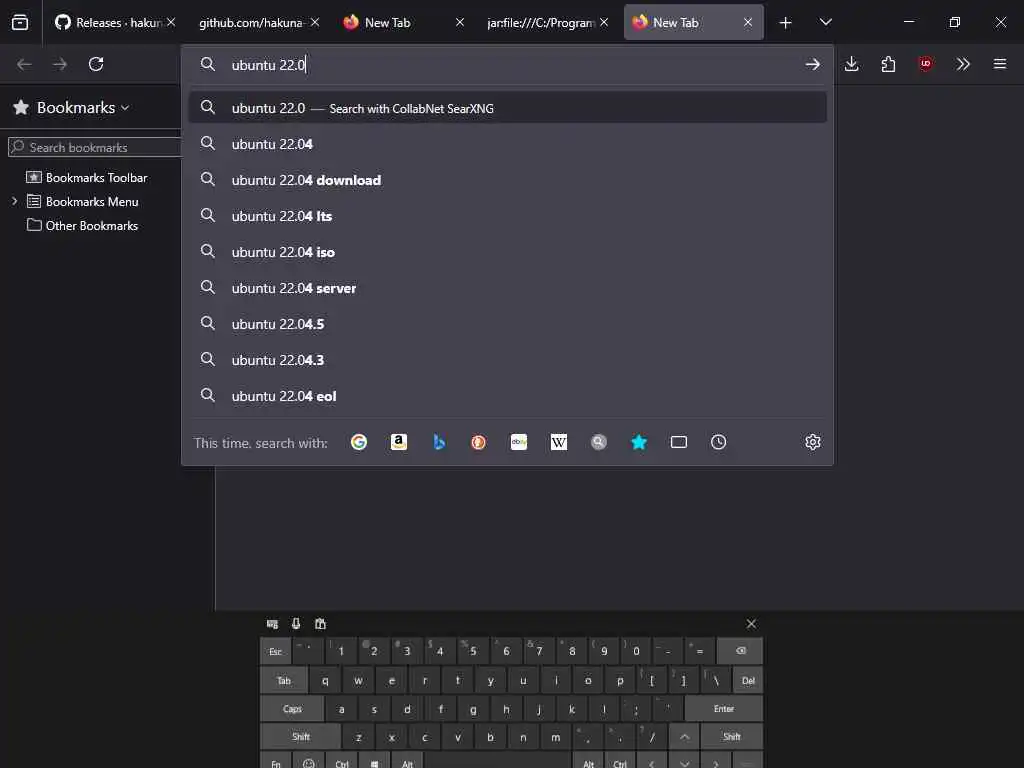Focus the Search bookmarks field

[95, 147]
